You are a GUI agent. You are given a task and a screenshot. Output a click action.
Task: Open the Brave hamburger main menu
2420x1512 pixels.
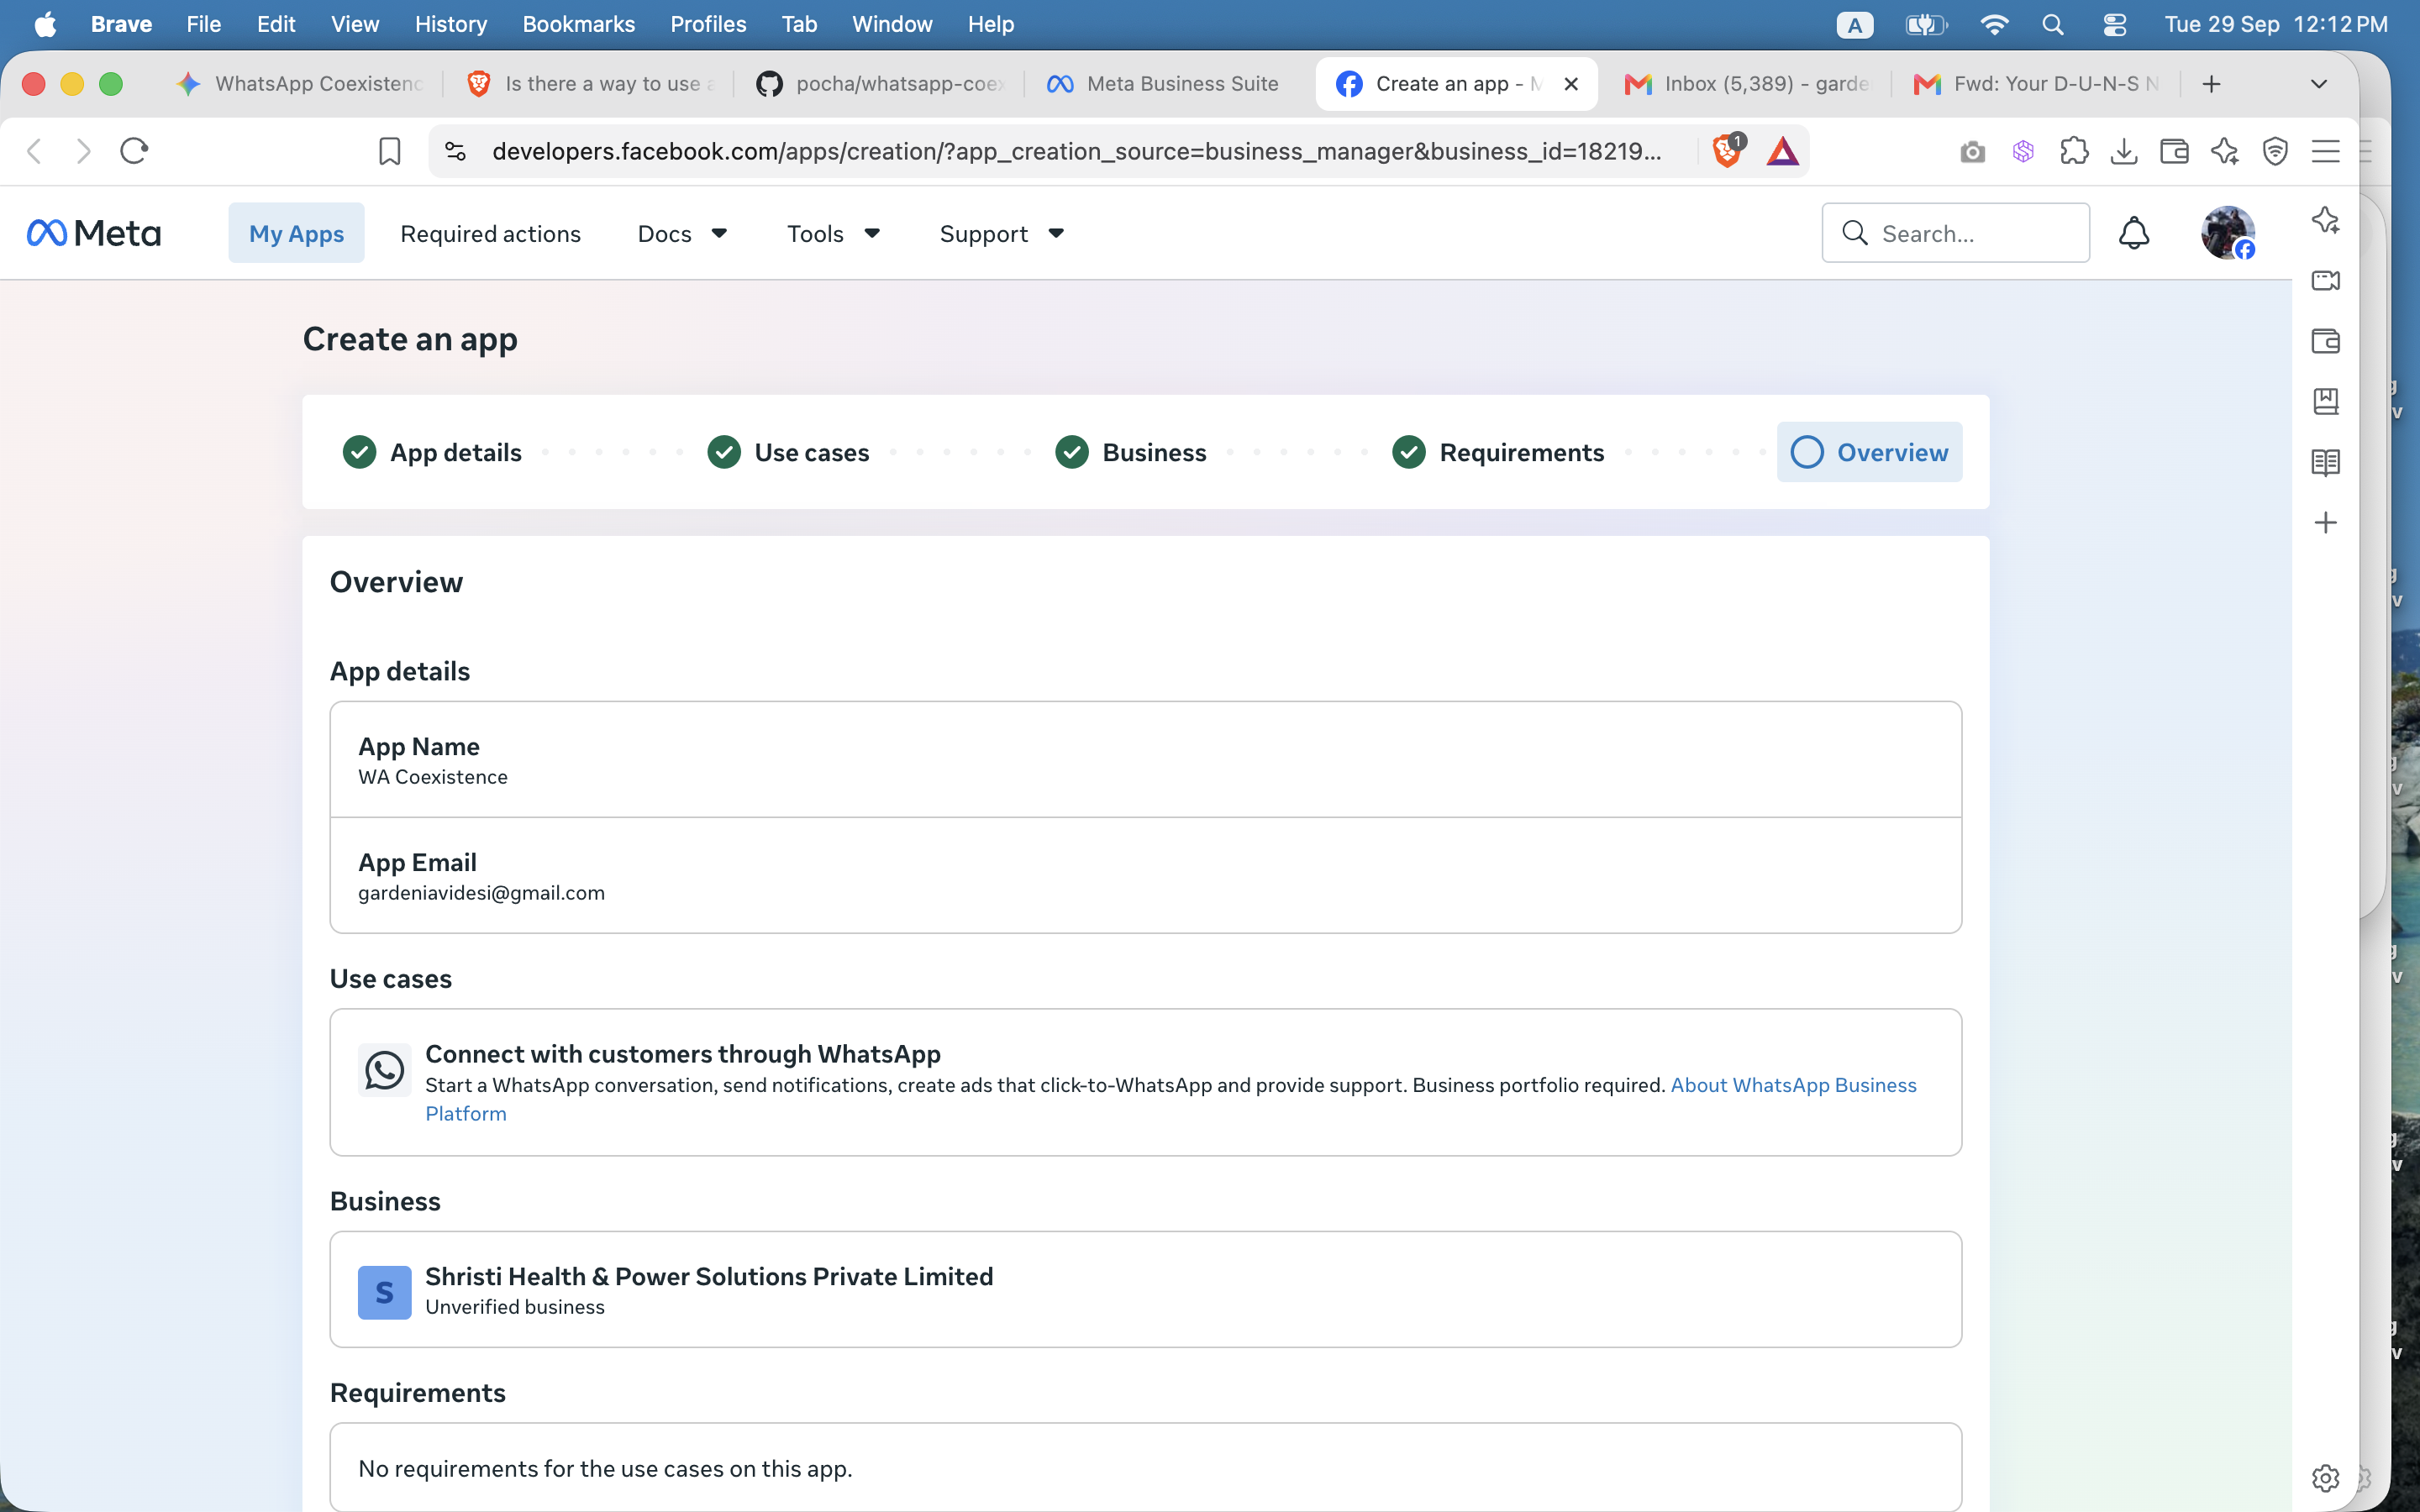coord(2326,151)
